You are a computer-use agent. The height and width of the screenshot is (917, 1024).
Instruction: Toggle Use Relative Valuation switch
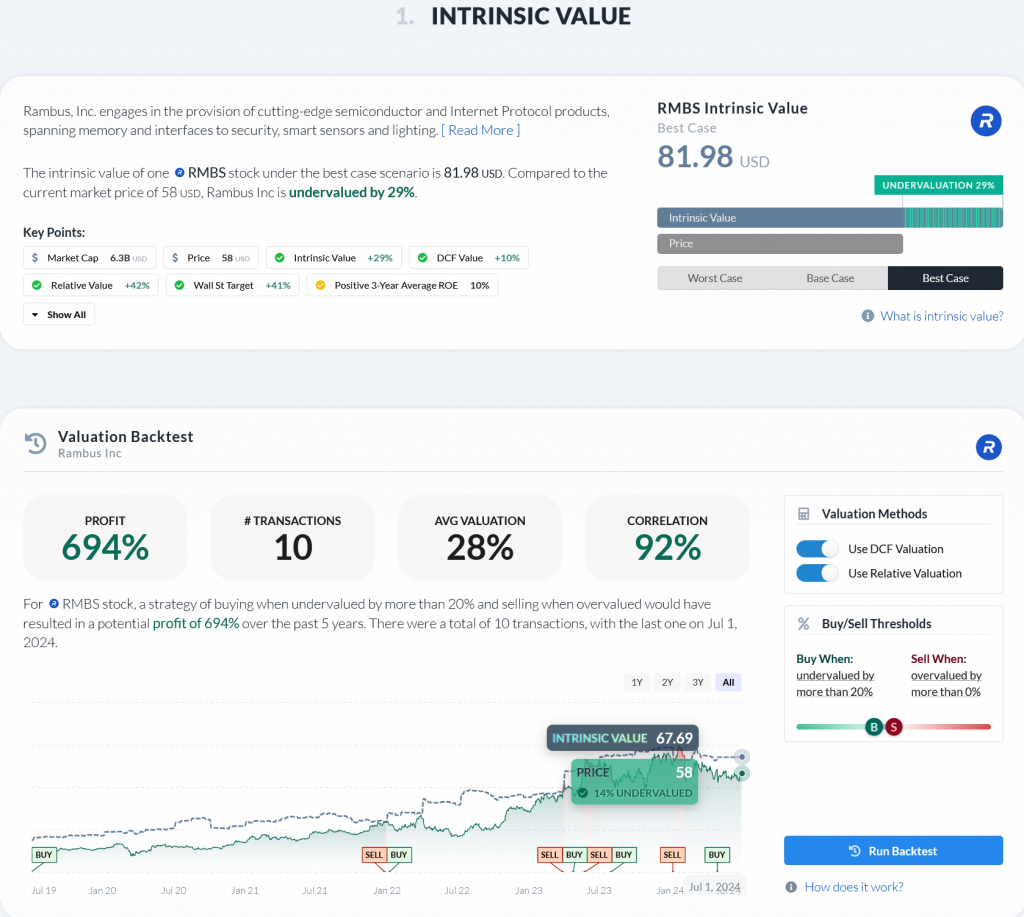(817, 573)
